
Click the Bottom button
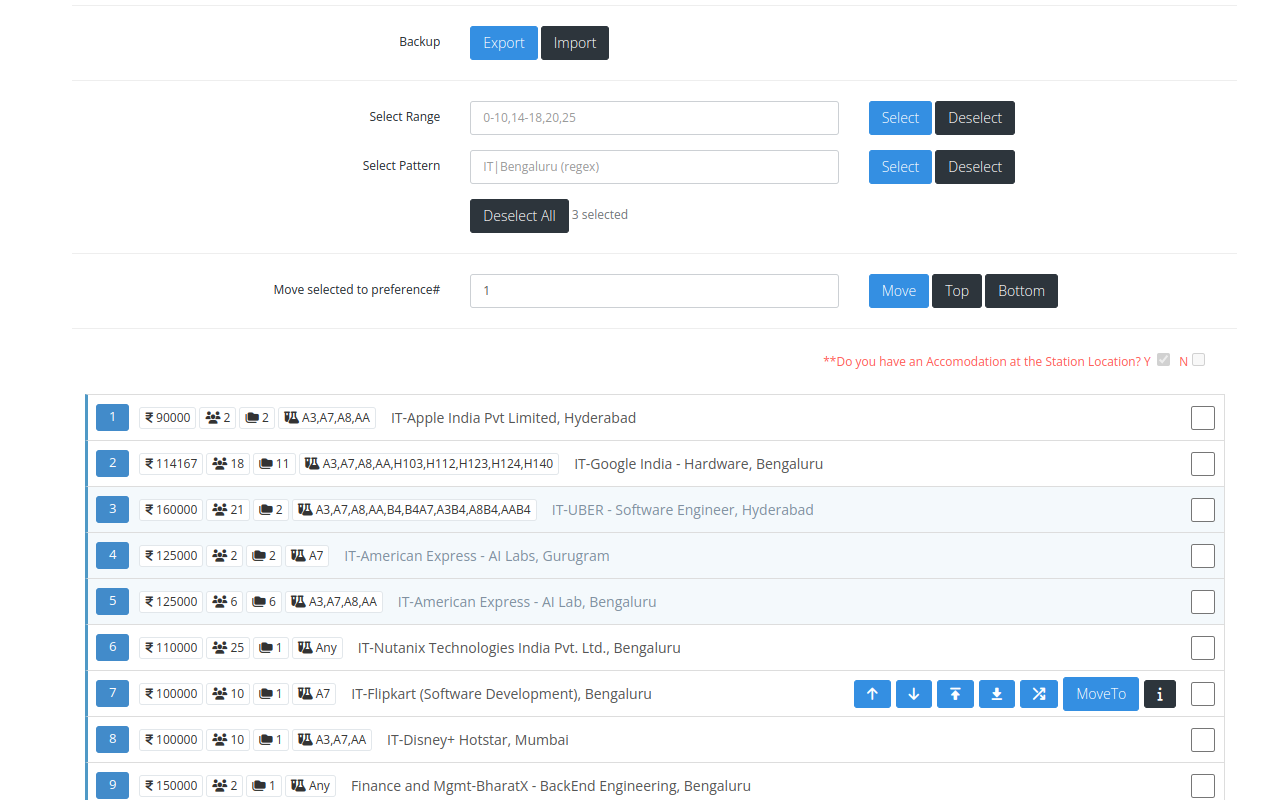(x=1021, y=291)
